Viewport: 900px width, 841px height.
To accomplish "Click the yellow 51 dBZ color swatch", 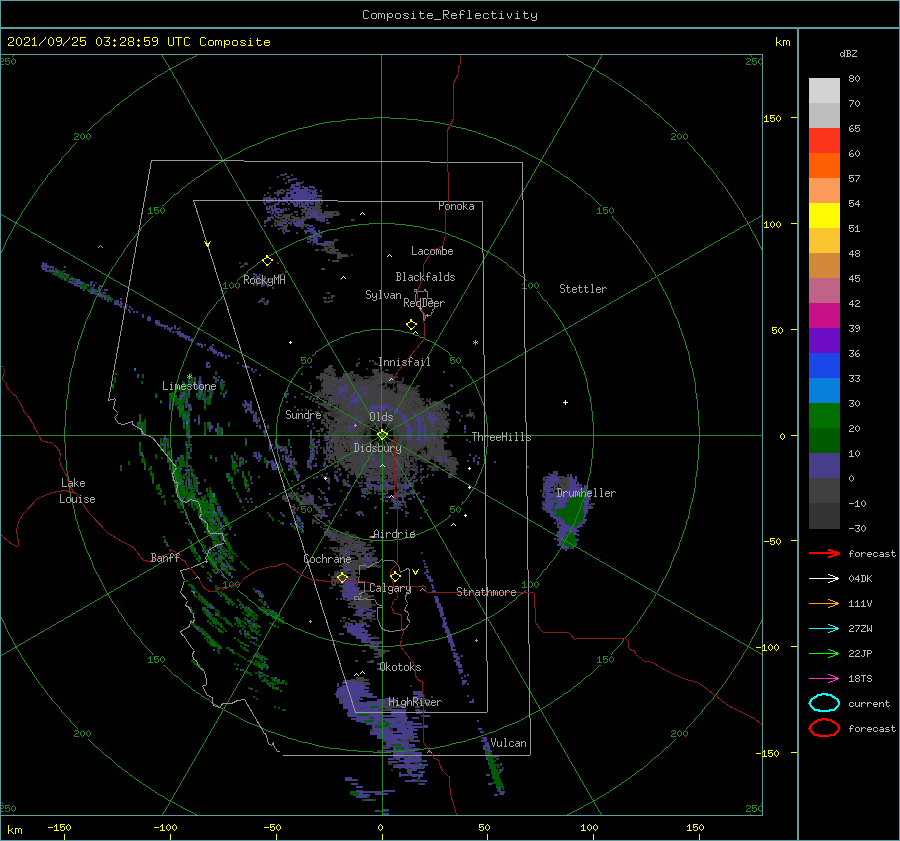I will pos(824,216).
